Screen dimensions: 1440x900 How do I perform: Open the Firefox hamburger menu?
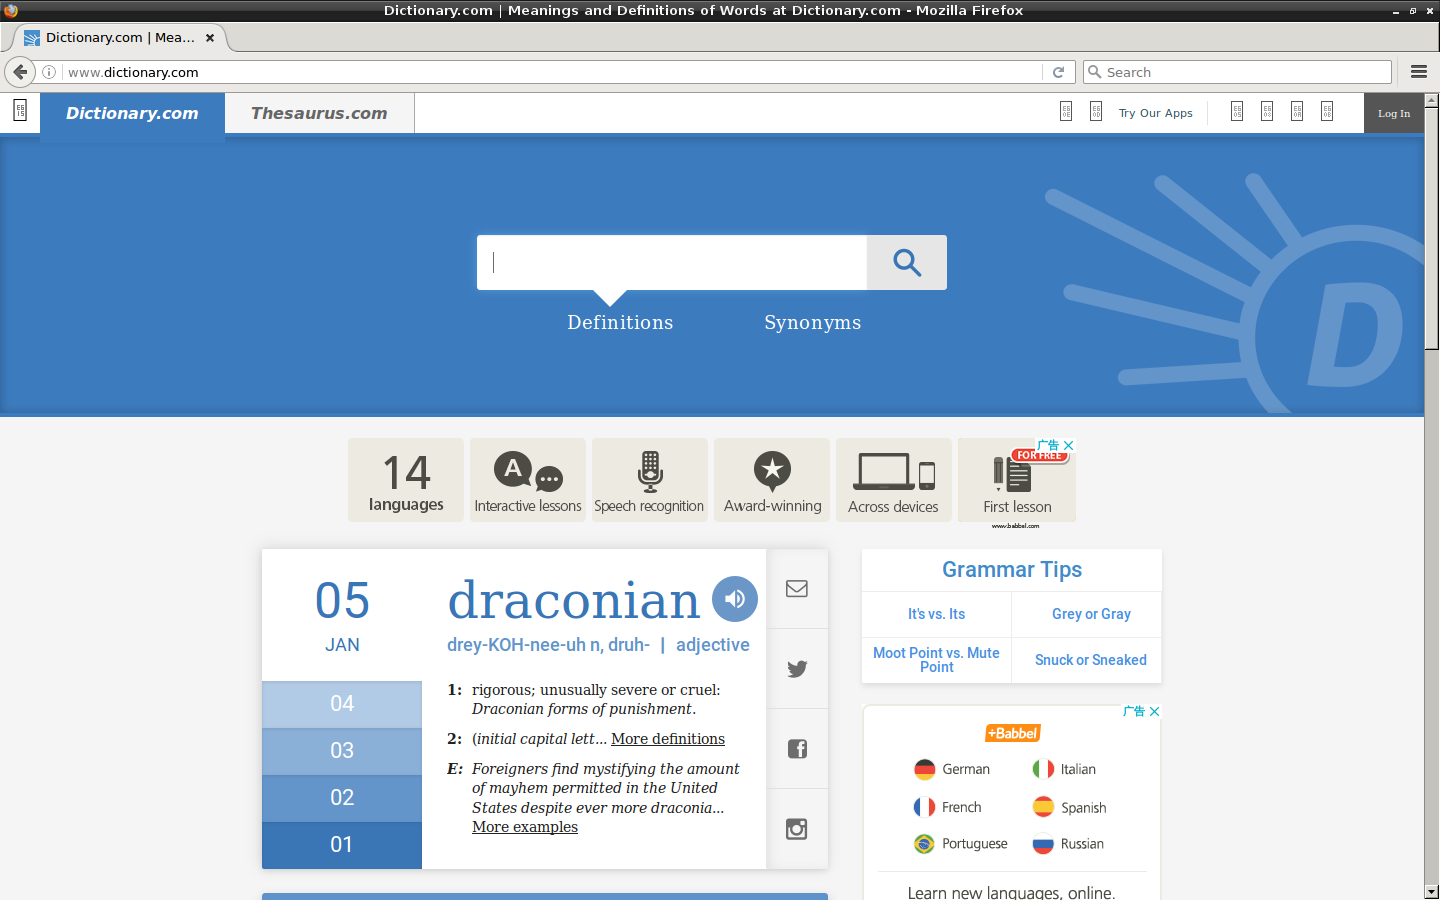pos(1418,72)
